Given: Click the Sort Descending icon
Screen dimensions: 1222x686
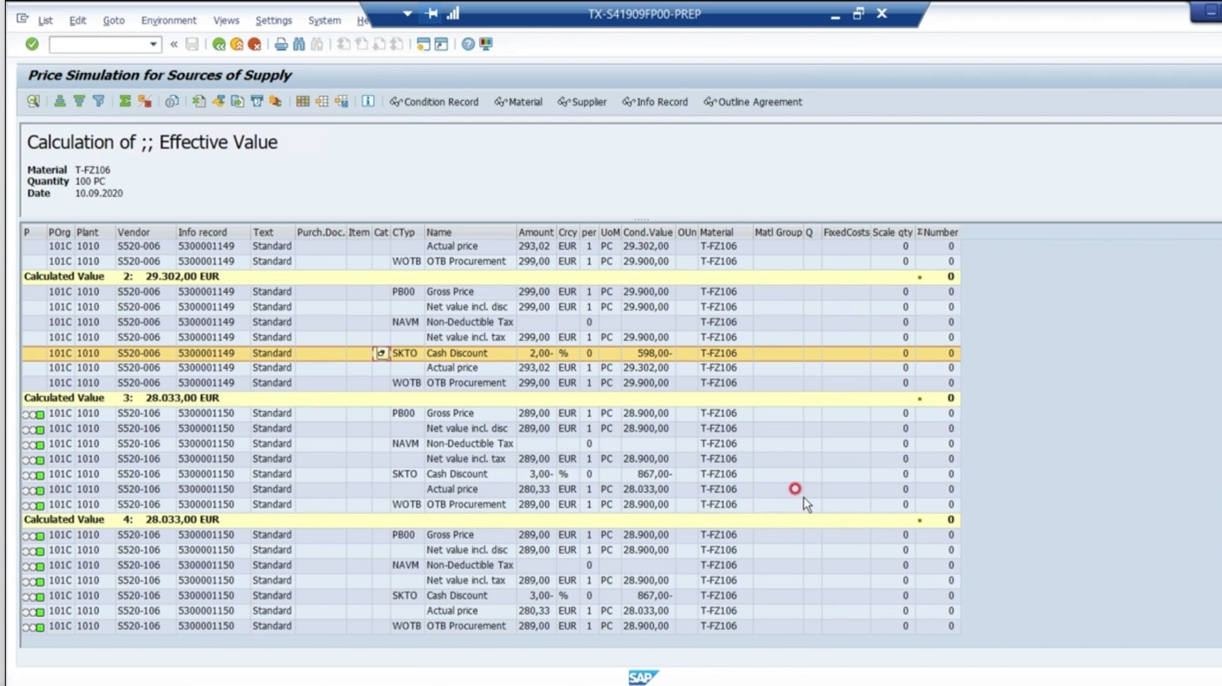Looking at the screenshot, I should pyautogui.click(x=79, y=101).
